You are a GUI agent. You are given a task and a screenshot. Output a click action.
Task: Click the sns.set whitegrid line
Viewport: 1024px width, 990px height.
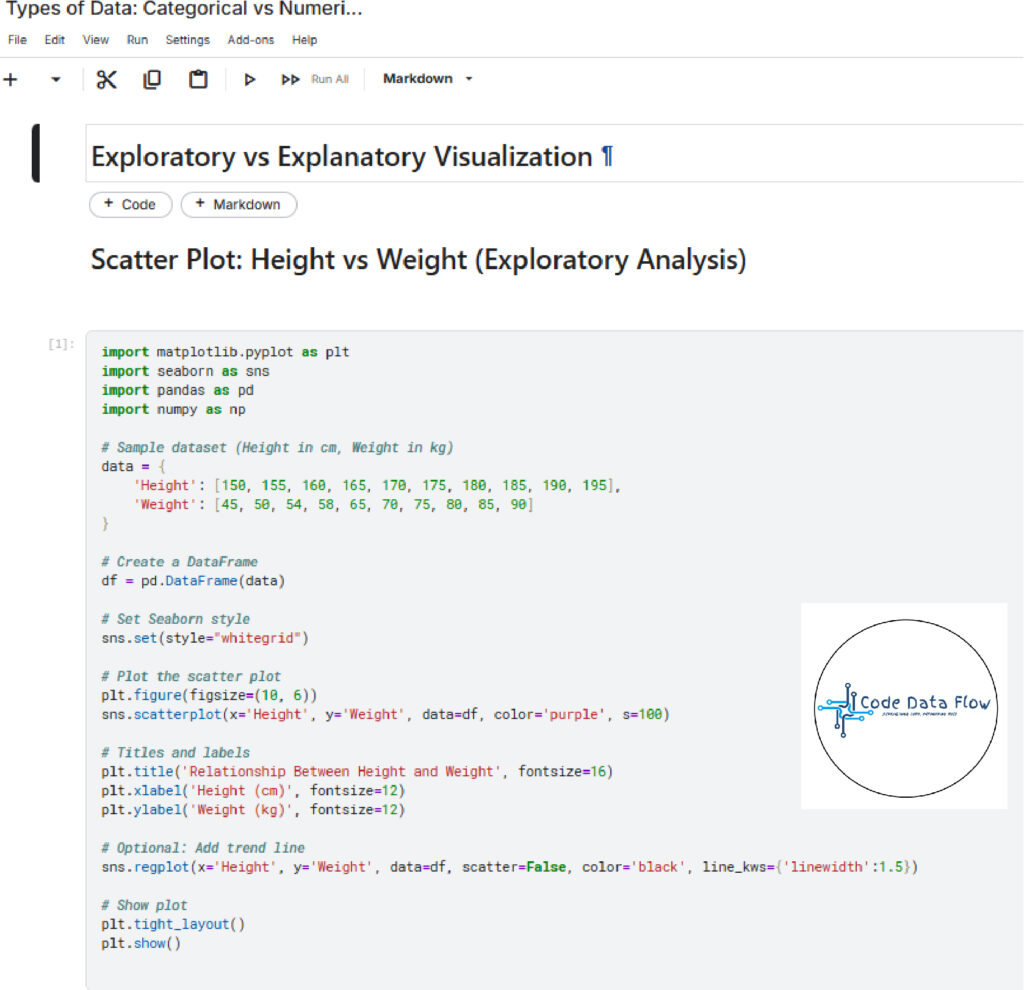click(x=205, y=638)
